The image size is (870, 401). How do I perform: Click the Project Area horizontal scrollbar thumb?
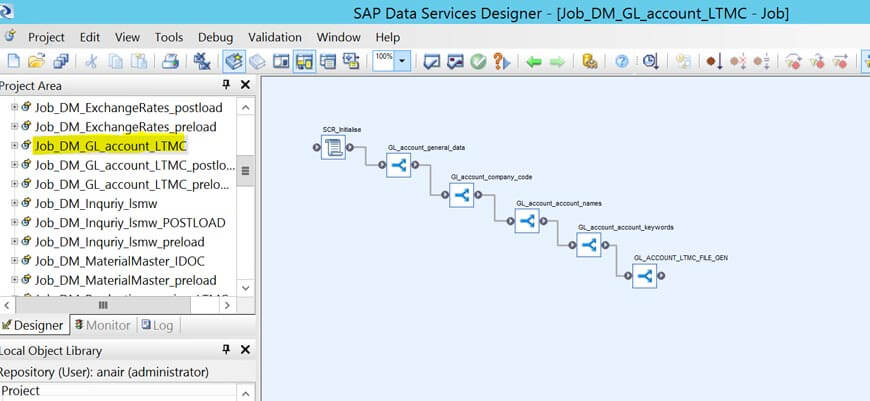(x=103, y=305)
